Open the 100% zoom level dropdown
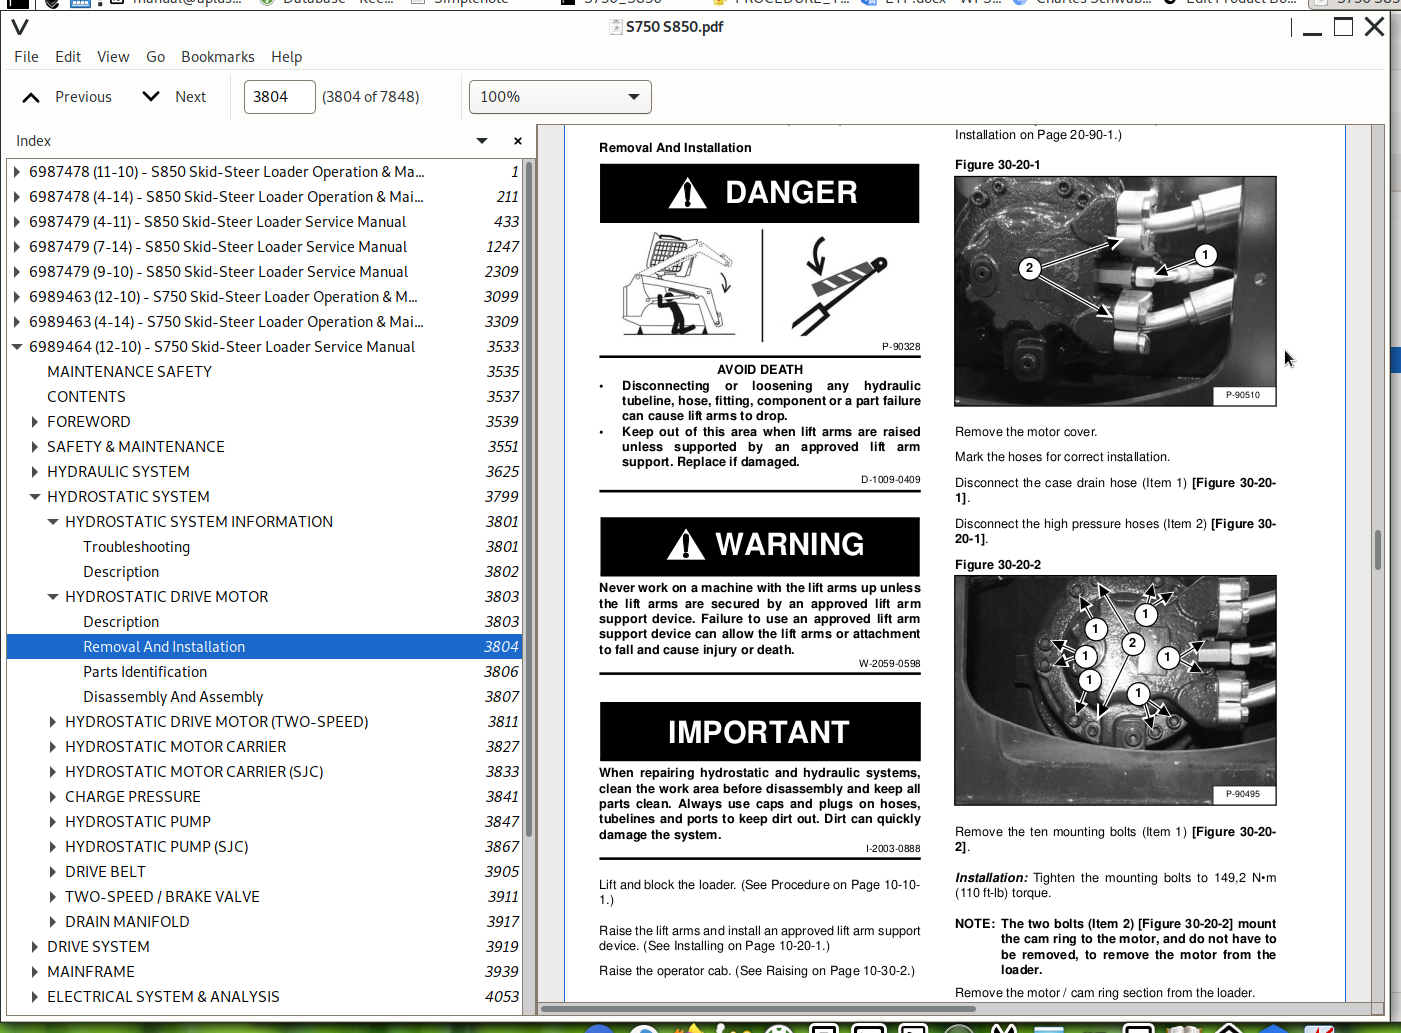This screenshot has height=1033, width=1401. pos(560,97)
